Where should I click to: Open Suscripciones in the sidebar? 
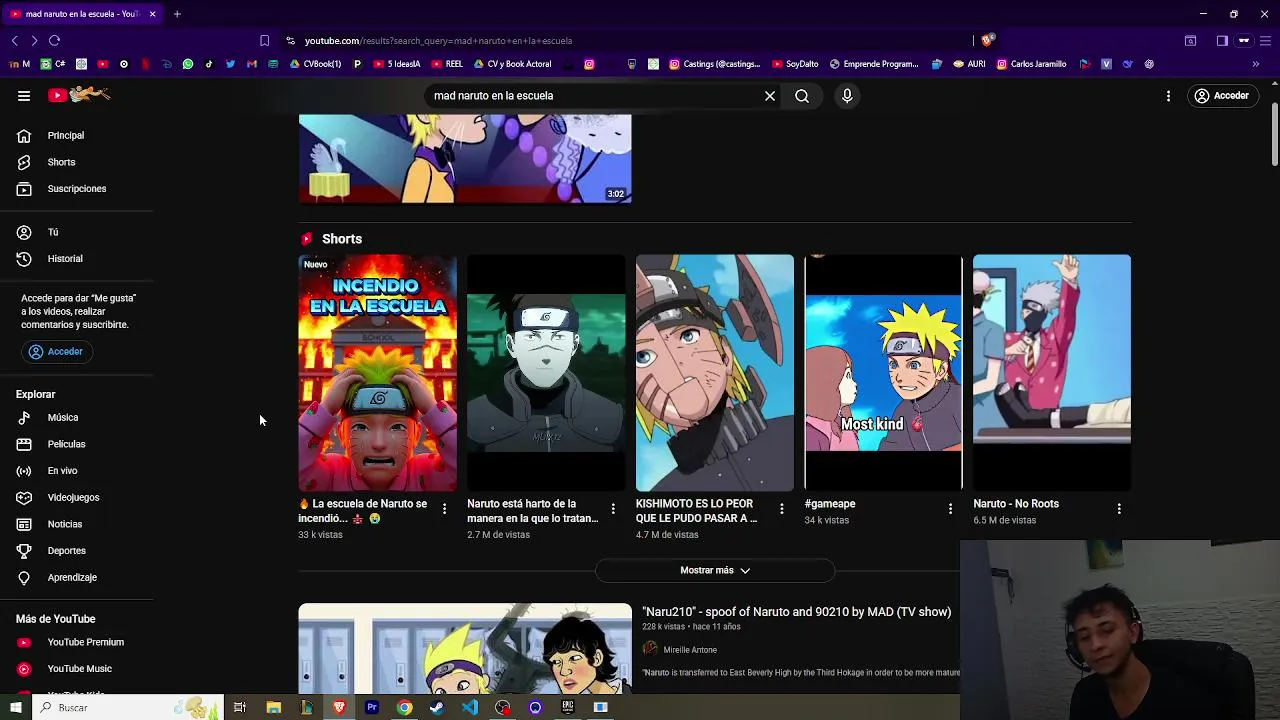click(x=76, y=189)
